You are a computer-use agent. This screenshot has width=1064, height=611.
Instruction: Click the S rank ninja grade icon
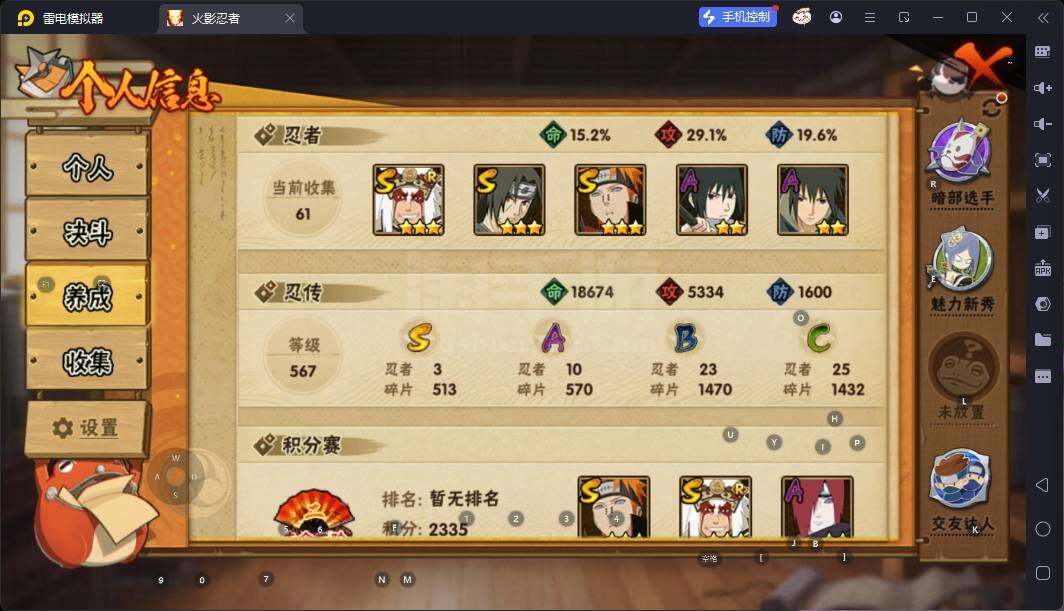pyautogui.click(x=419, y=337)
